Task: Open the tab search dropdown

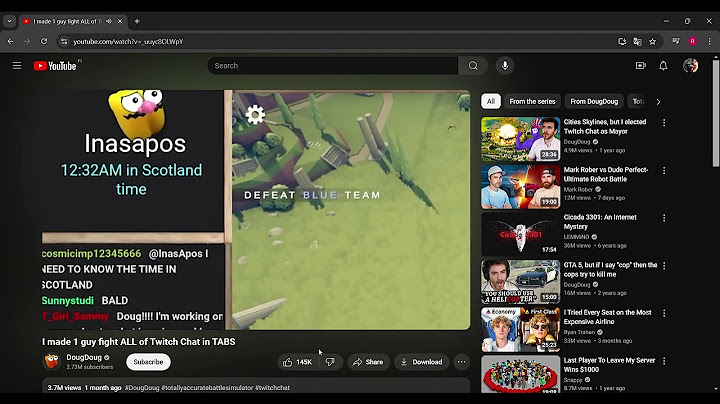Action: coord(10,21)
